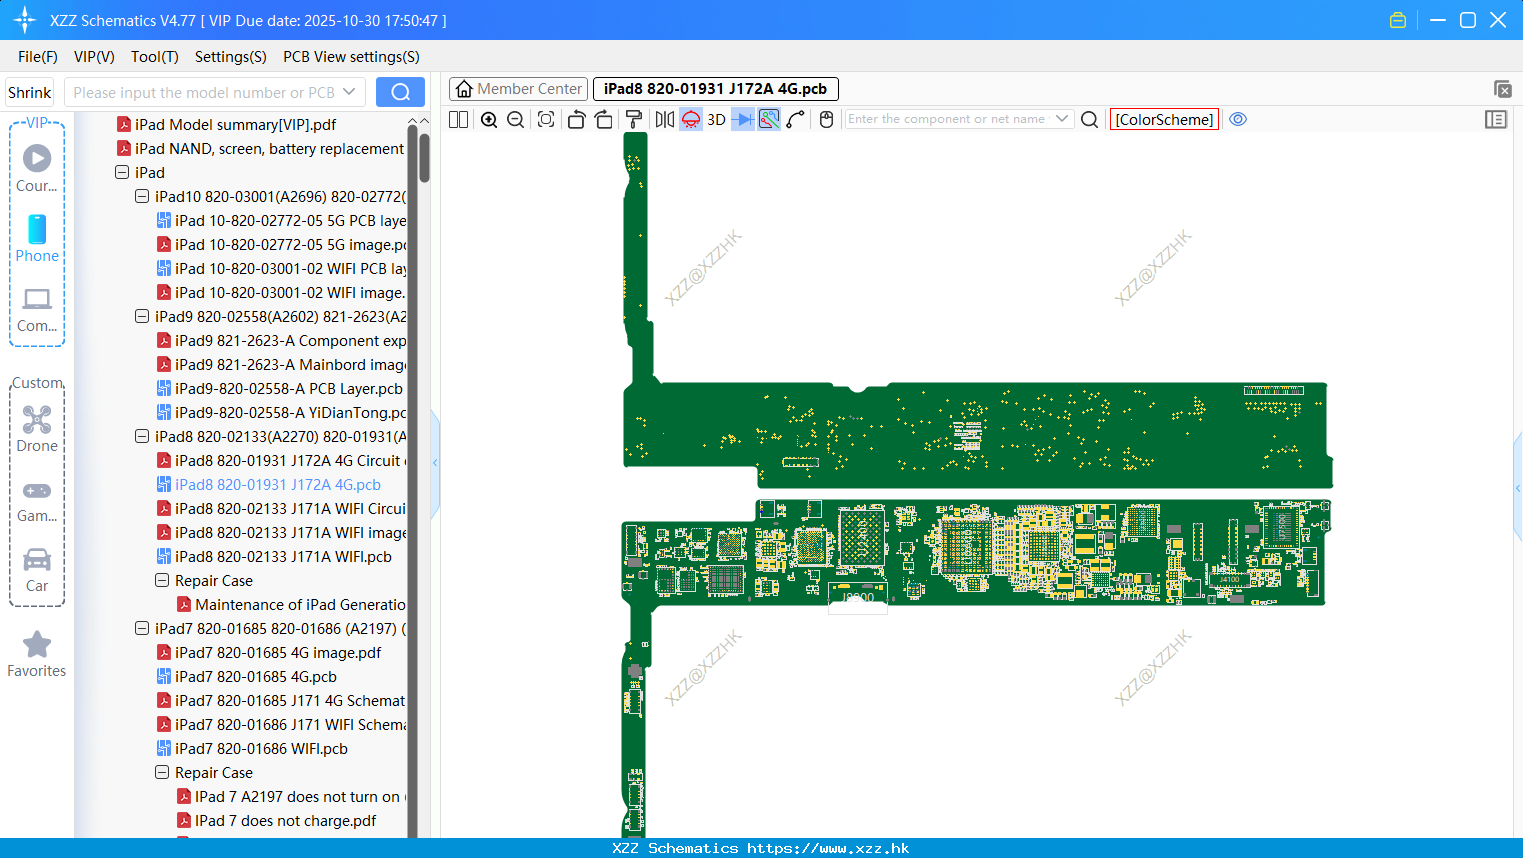Open the ColorScheme button
Viewport: 1523px width, 858px height.
pyautogui.click(x=1164, y=119)
